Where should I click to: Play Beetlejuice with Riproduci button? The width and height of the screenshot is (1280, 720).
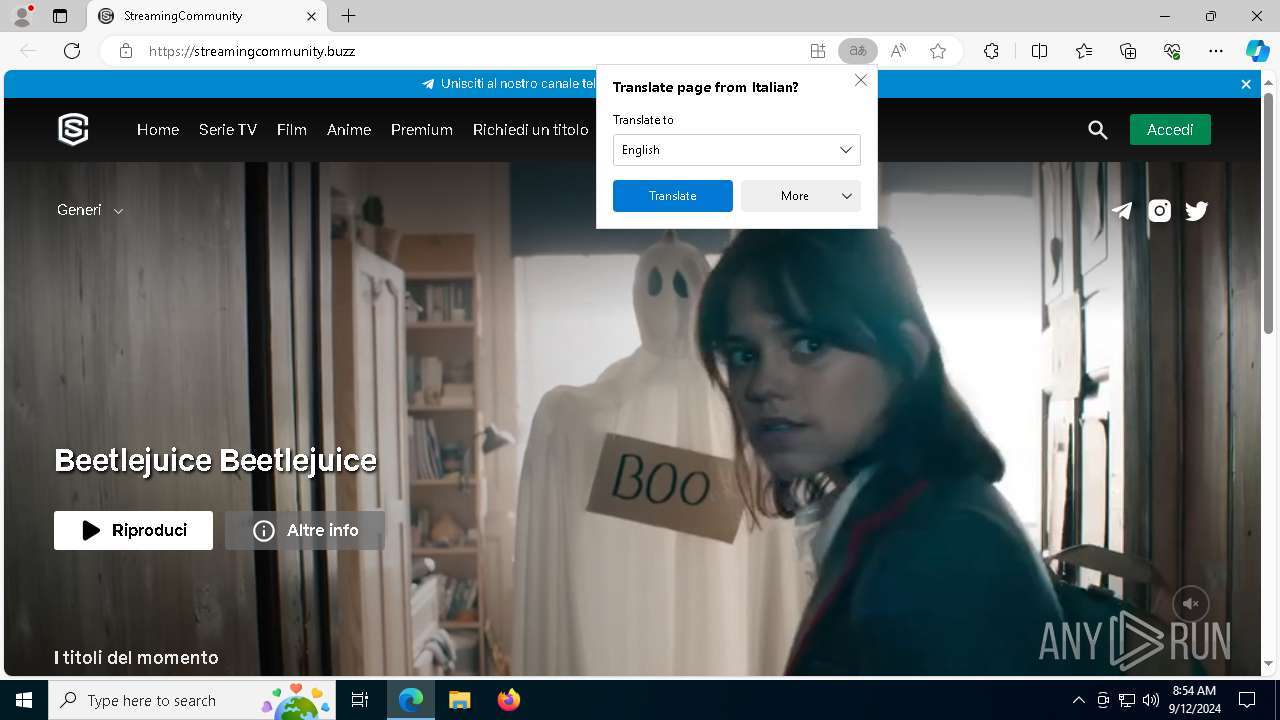click(133, 530)
